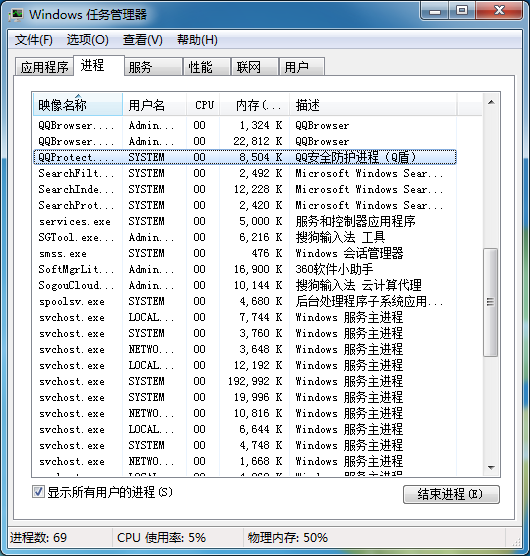Minimize the Task Manager window
Viewport: 530px width, 556px height.
pyautogui.click(x=435, y=11)
